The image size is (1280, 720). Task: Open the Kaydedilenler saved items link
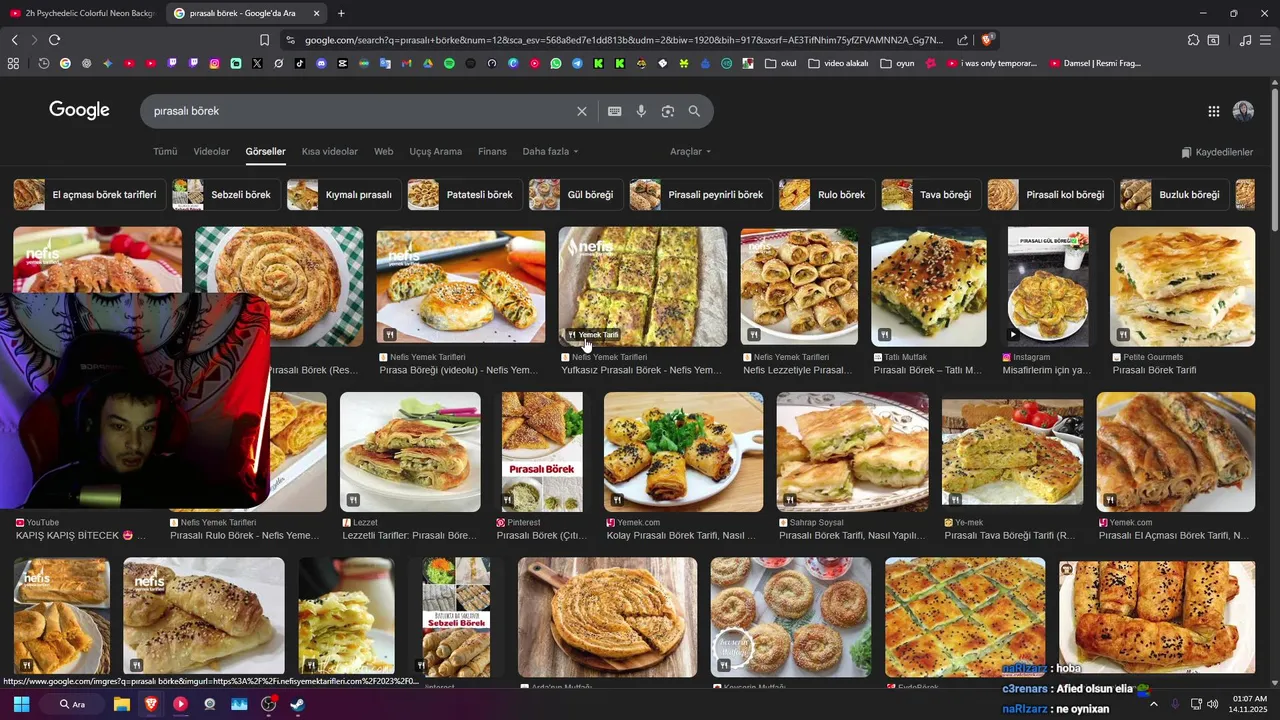(1217, 152)
